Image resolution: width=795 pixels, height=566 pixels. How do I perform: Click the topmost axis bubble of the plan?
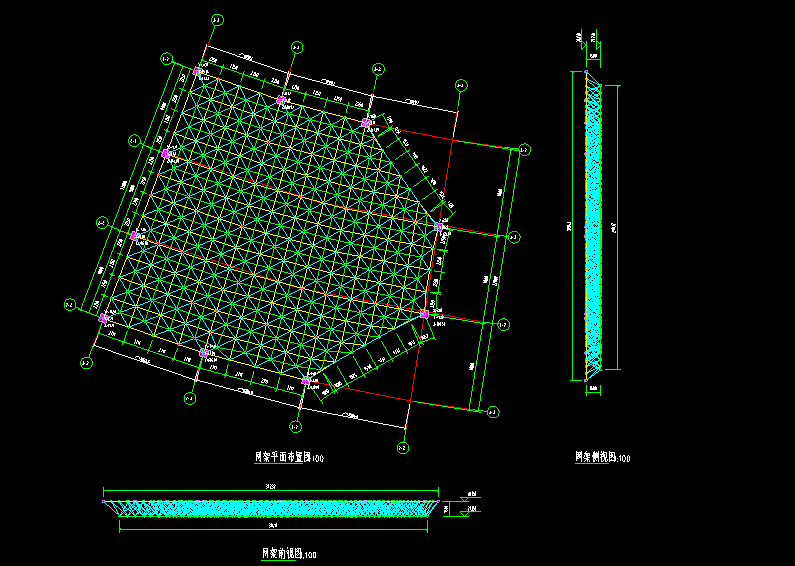[x=218, y=19]
